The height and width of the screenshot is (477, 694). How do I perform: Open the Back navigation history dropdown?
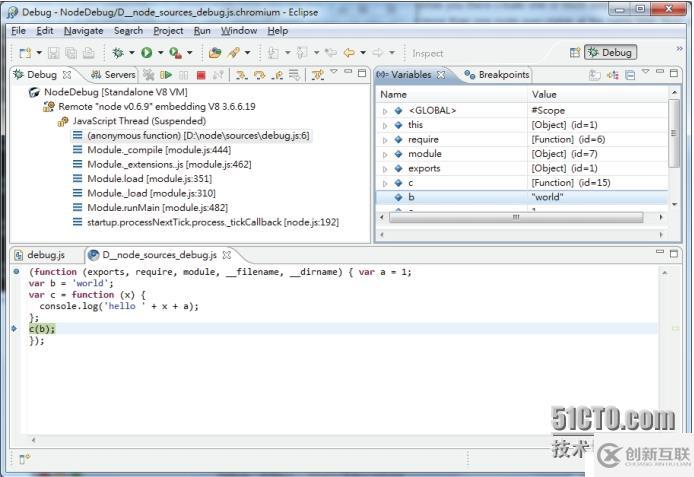point(363,53)
